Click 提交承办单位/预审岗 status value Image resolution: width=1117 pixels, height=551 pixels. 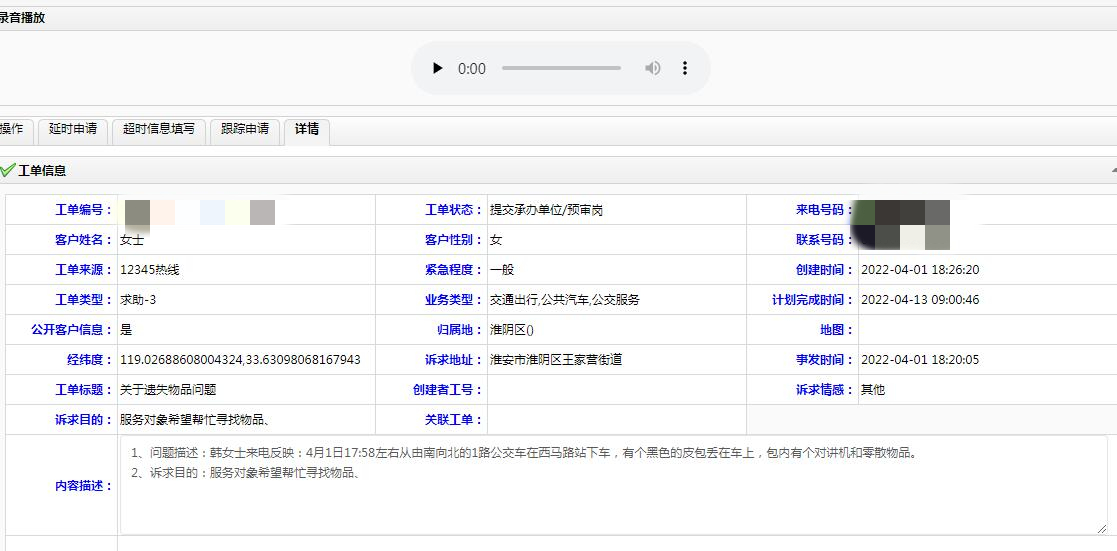click(x=546, y=210)
